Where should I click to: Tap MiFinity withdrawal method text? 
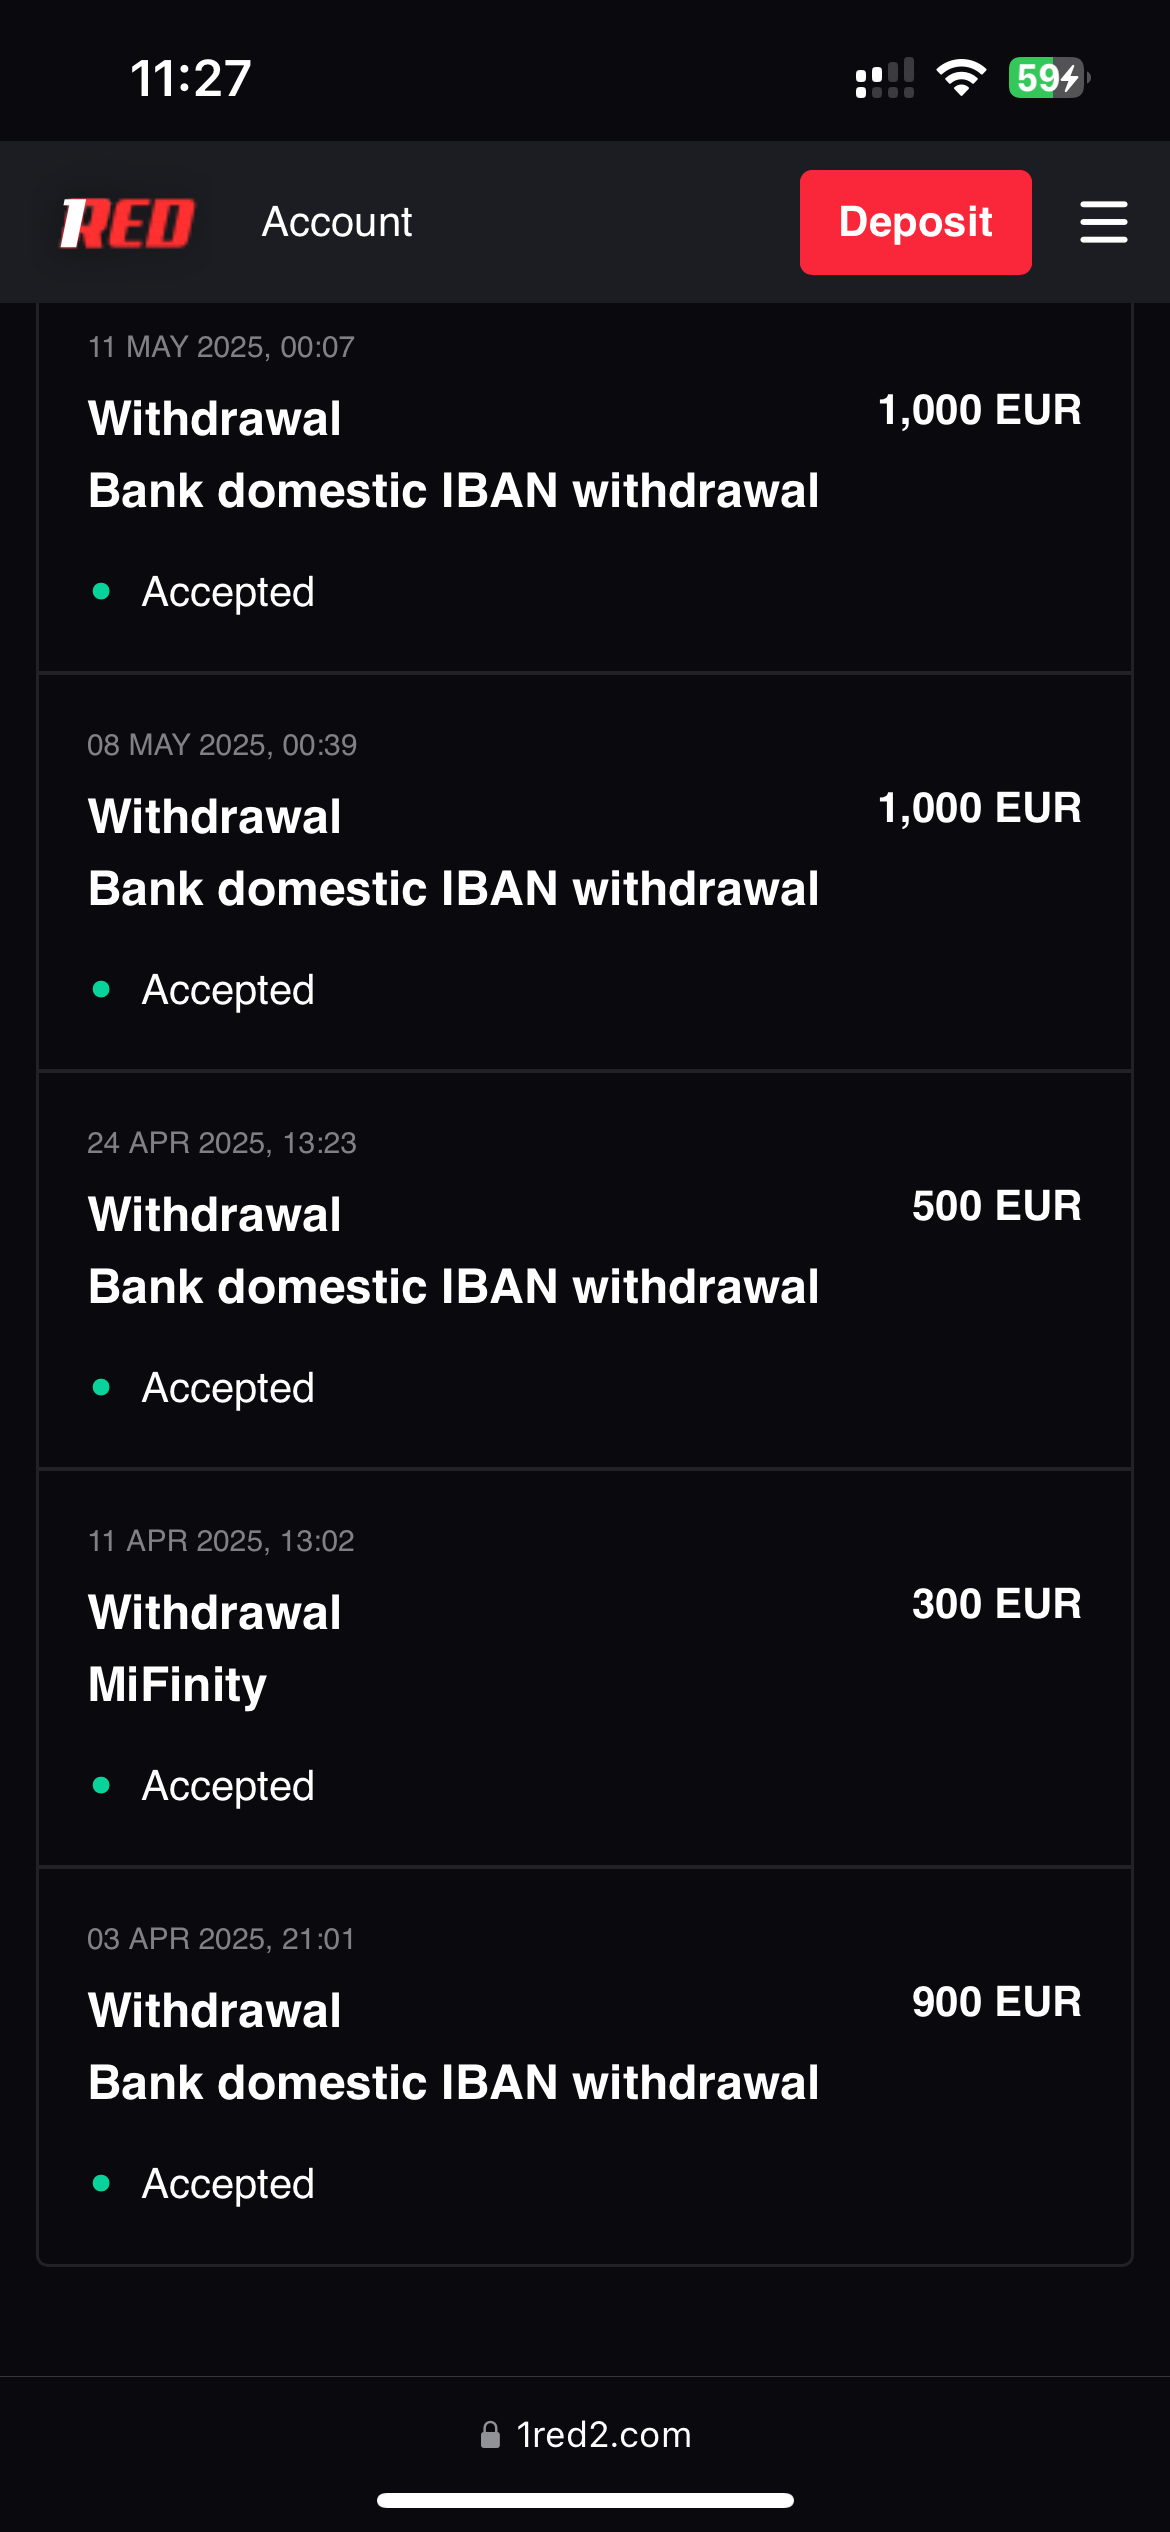click(x=177, y=1685)
